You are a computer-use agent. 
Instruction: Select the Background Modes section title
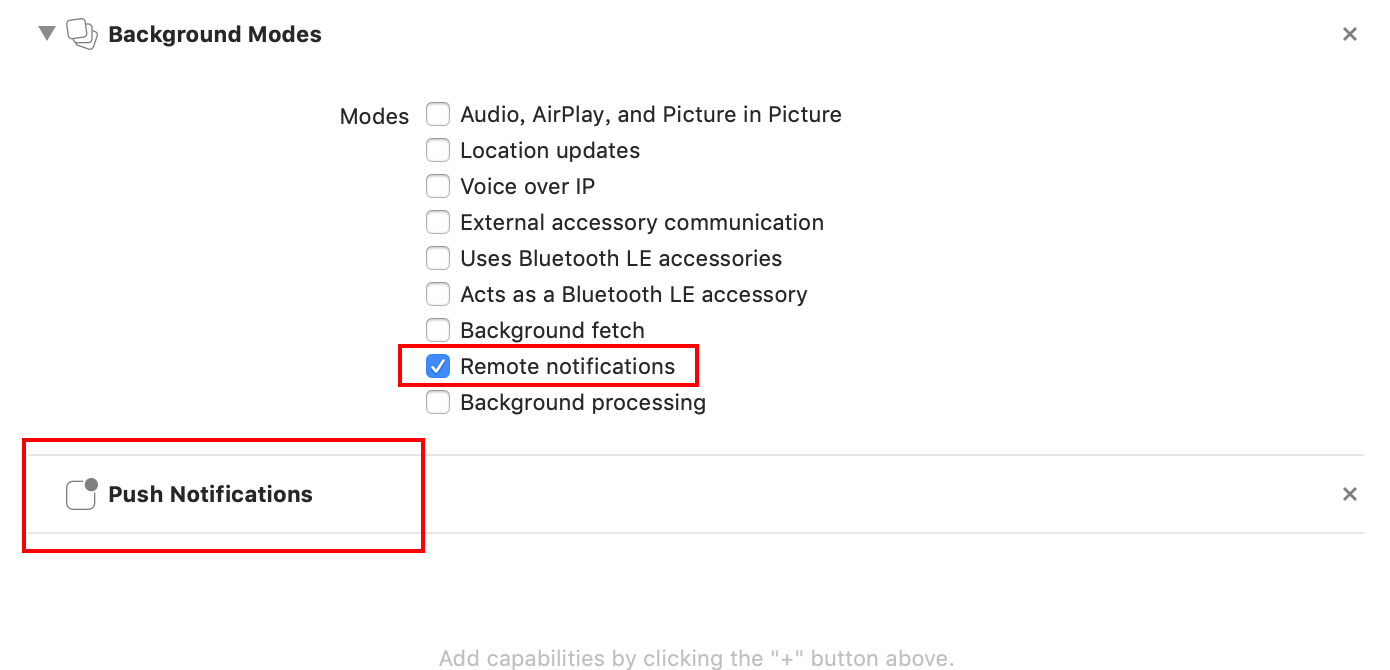tap(215, 34)
